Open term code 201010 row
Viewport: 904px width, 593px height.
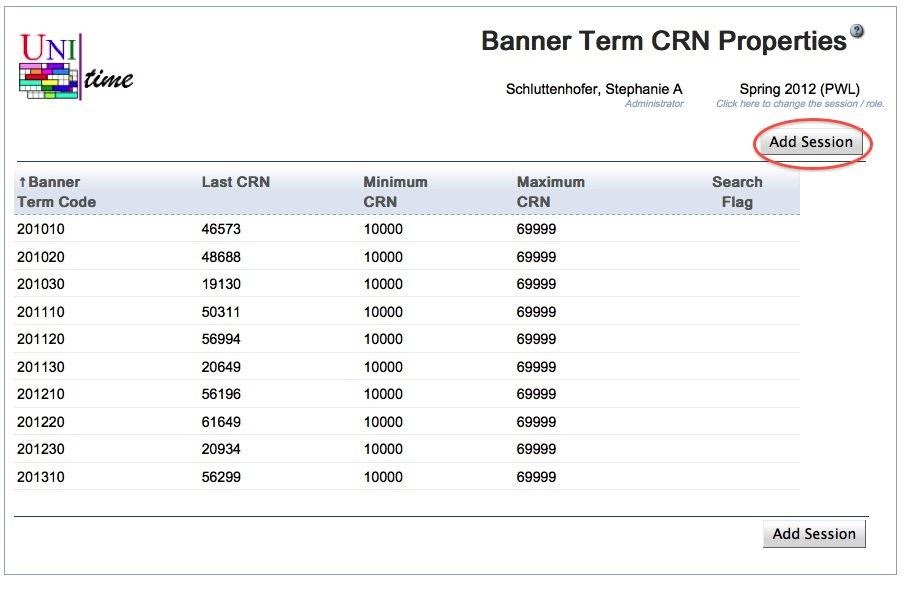click(x=406, y=229)
